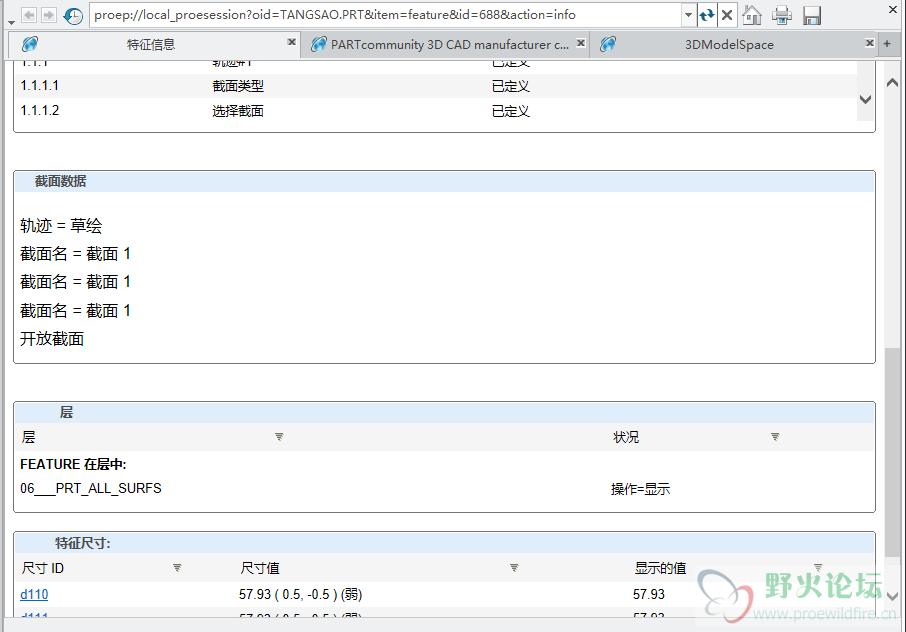Image resolution: width=906 pixels, height=632 pixels.
Task: Open the filter for the 尺寸 ID column
Action: coord(177,568)
